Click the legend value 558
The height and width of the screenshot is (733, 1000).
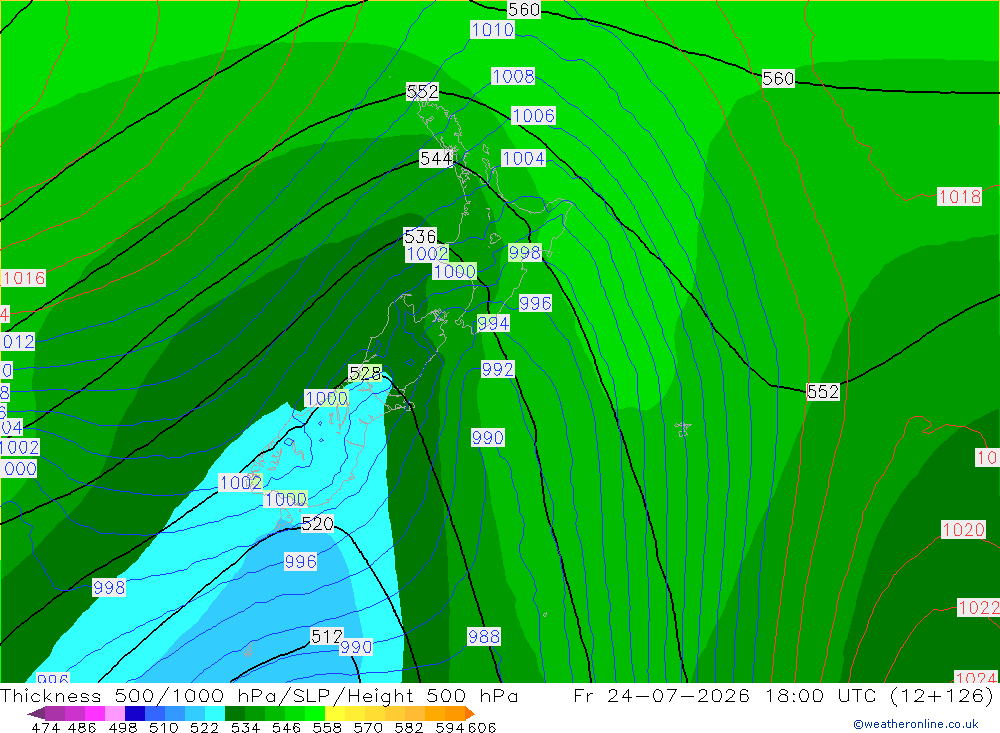click(x=327, y=727)
